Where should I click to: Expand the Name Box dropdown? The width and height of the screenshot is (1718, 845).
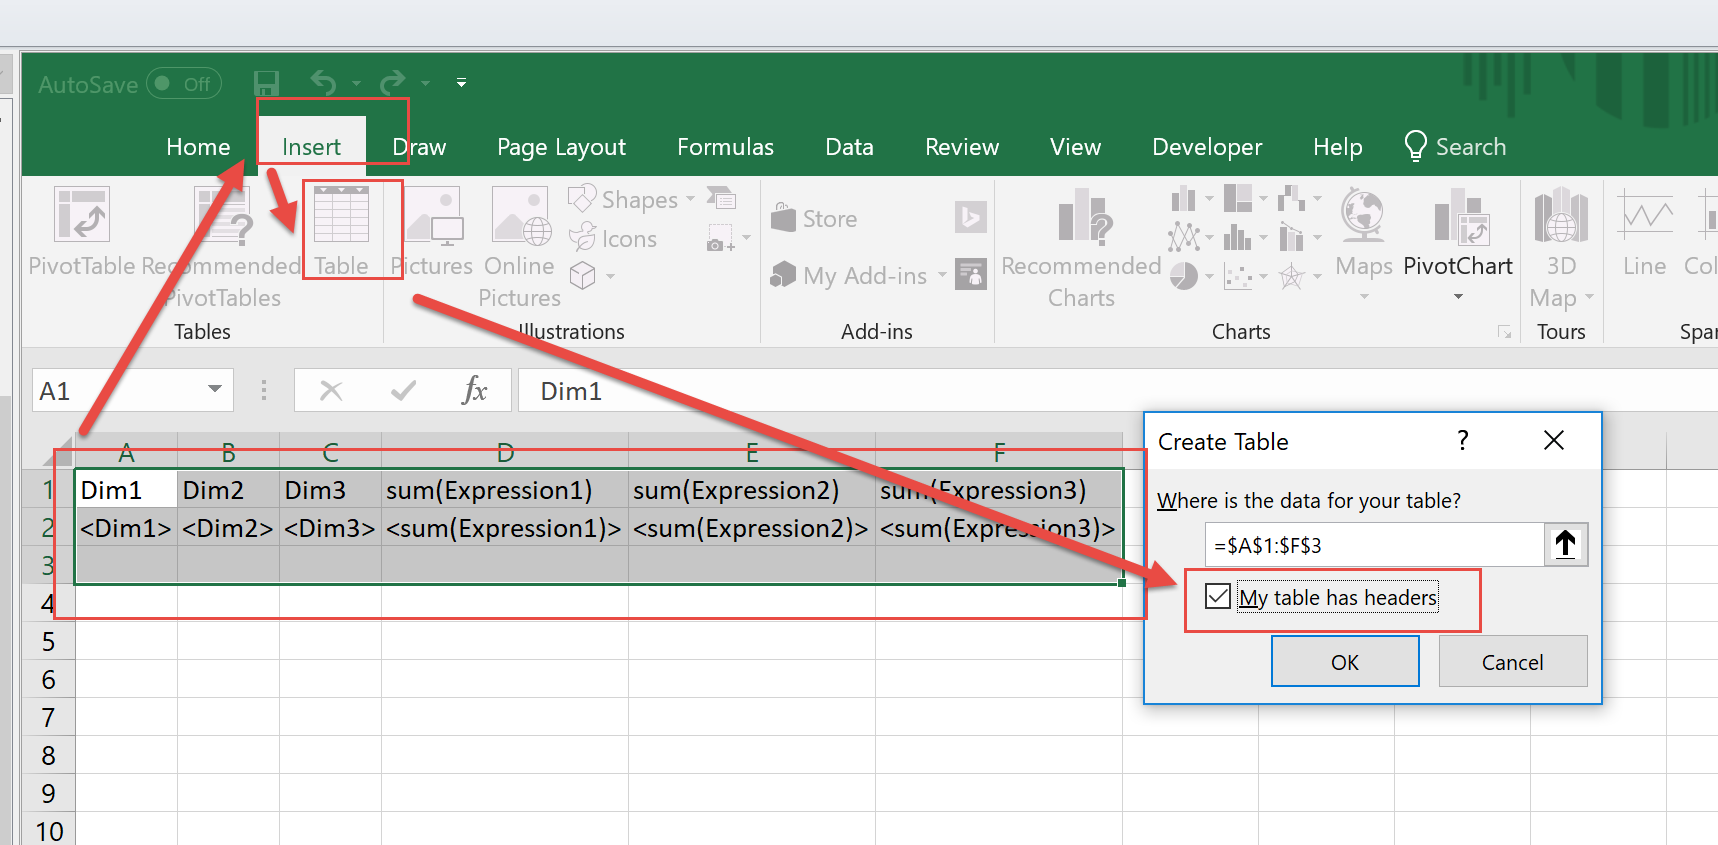(214, 390)
